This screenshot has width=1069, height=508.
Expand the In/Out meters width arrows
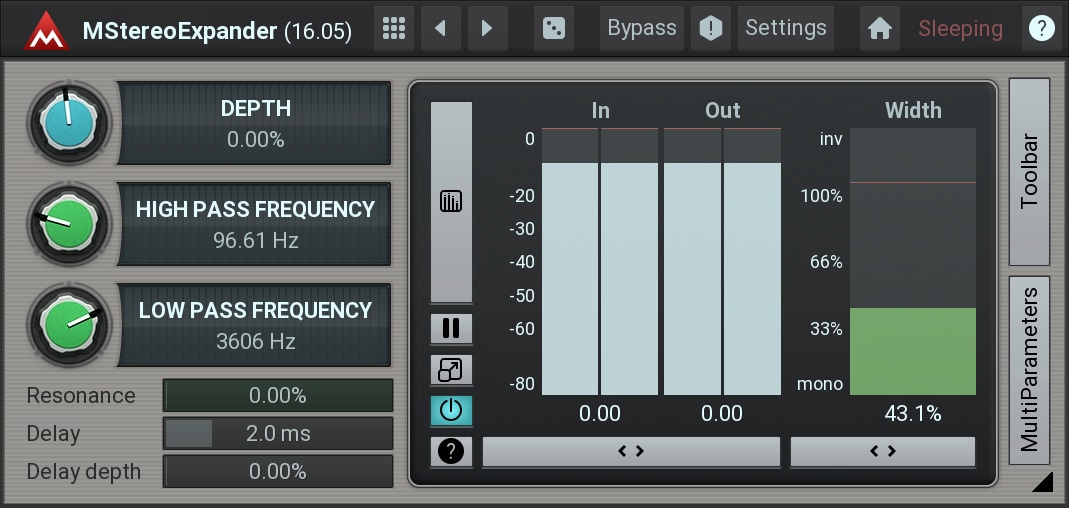pyautogui.click(x=631, y=451)
